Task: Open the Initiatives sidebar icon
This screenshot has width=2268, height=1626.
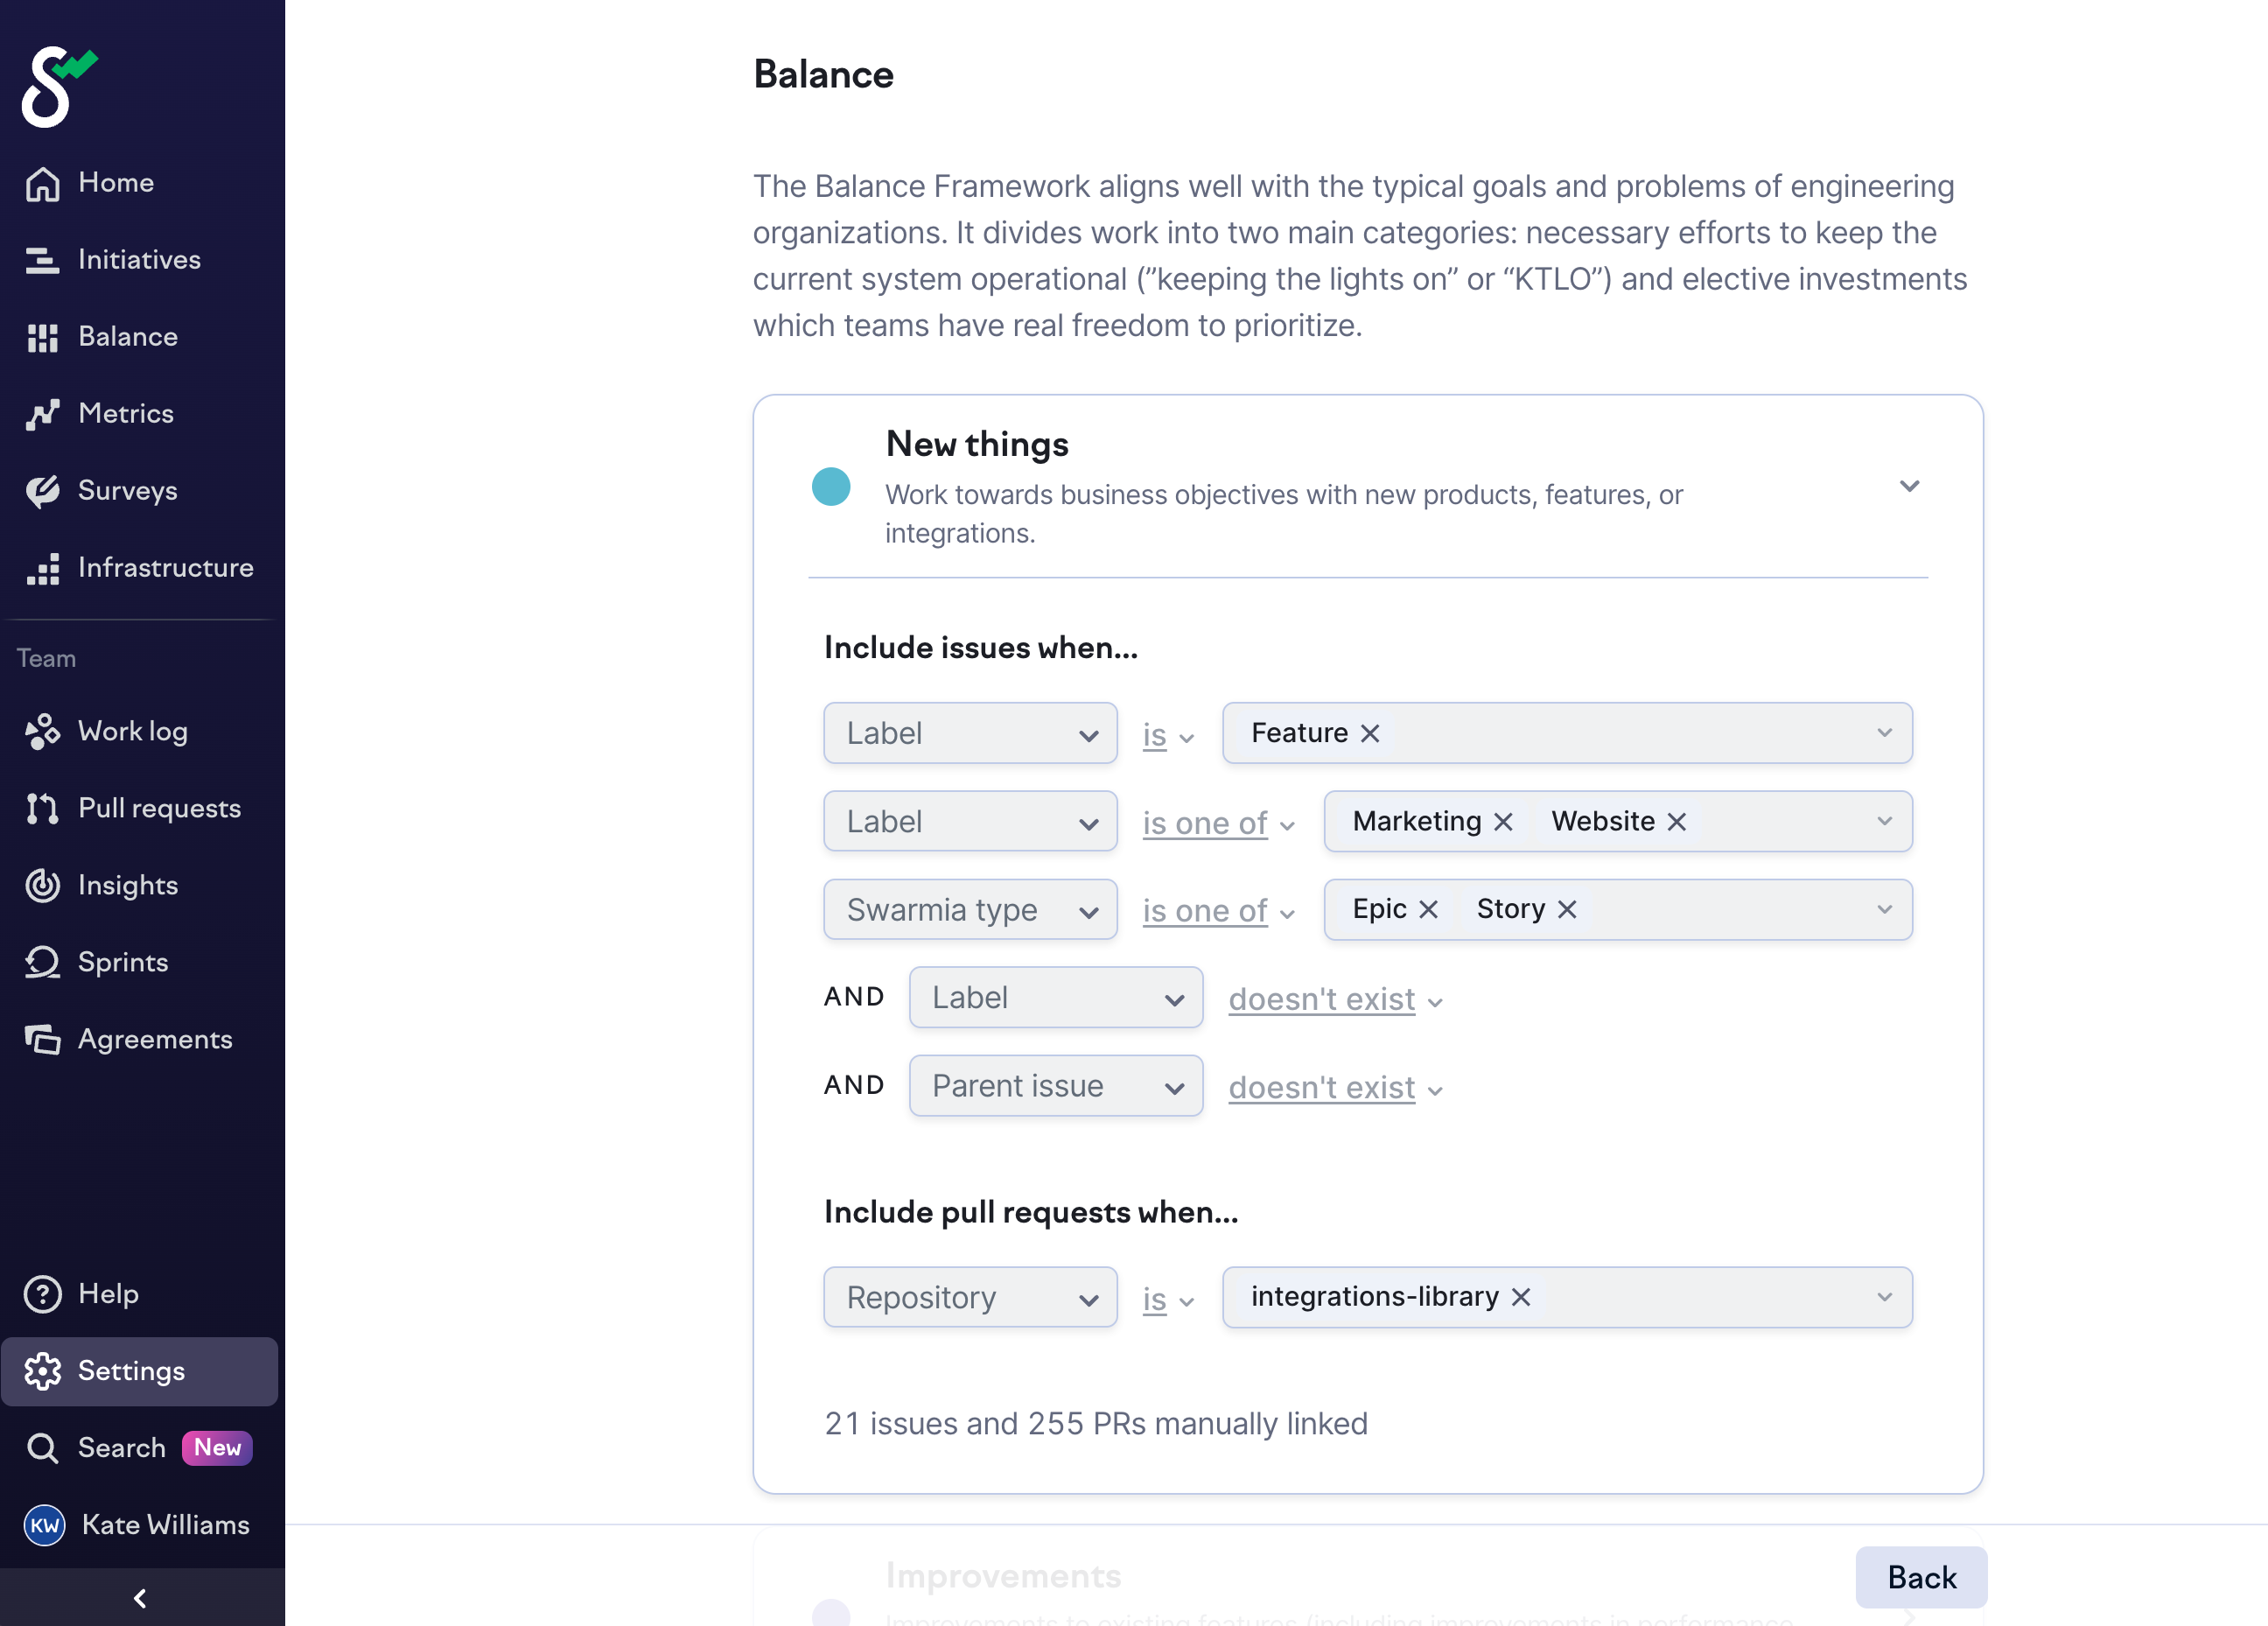Action: [x=42, y=260]
